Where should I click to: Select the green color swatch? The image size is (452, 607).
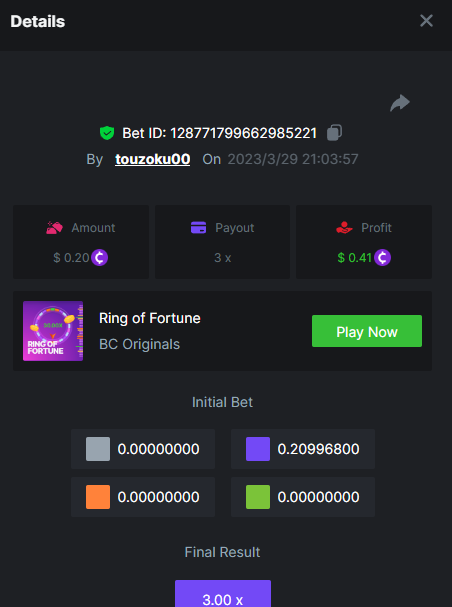[258, 497]
